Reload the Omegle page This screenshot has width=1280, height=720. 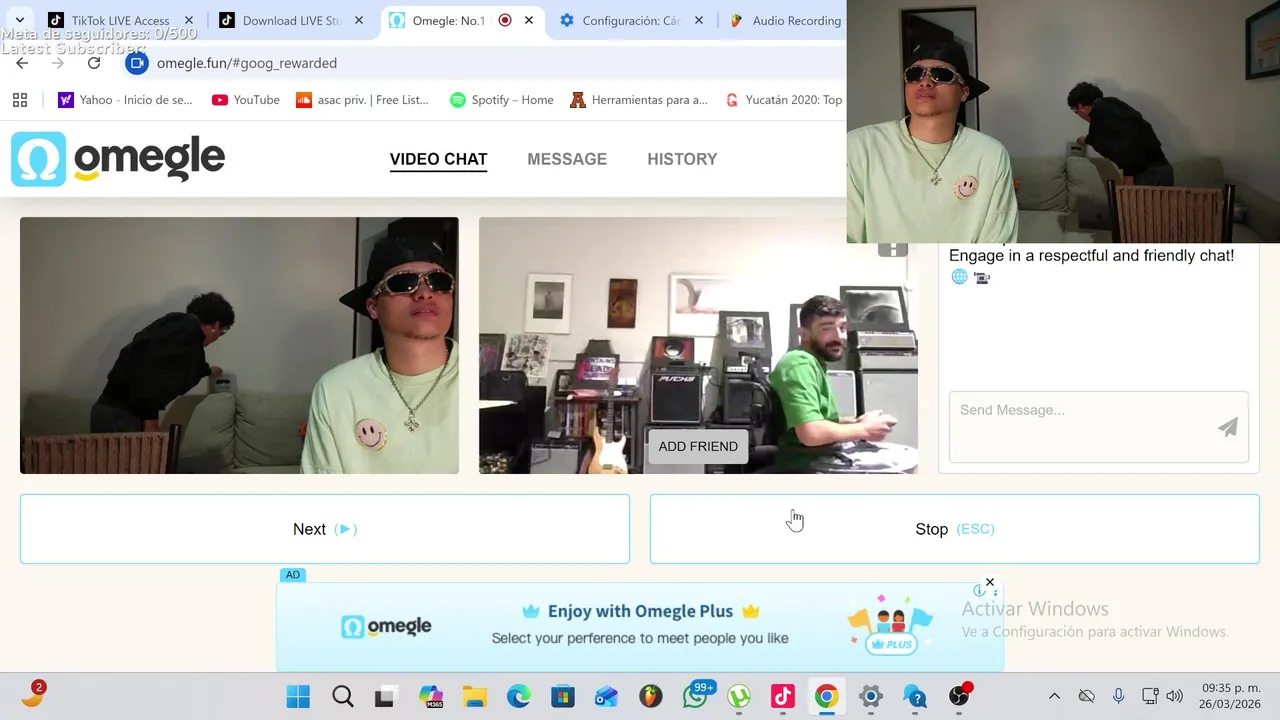click(94, 63)
